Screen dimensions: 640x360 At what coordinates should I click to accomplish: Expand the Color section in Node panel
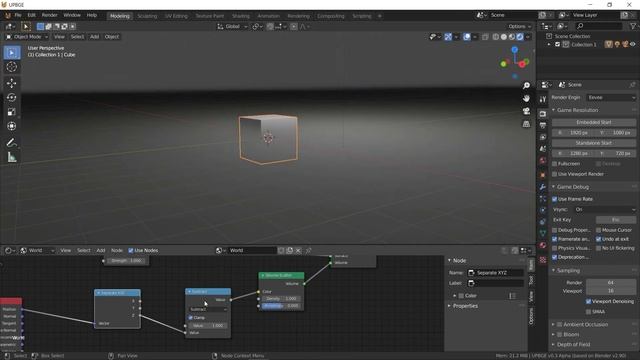(x=455, y=296)
